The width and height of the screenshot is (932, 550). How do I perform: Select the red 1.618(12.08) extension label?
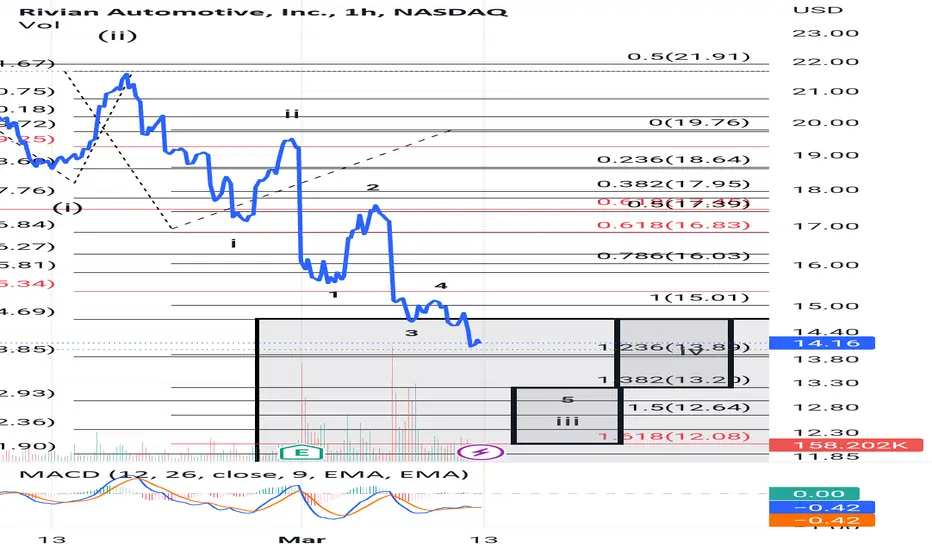pyautogui.click(x=673, y=436)
